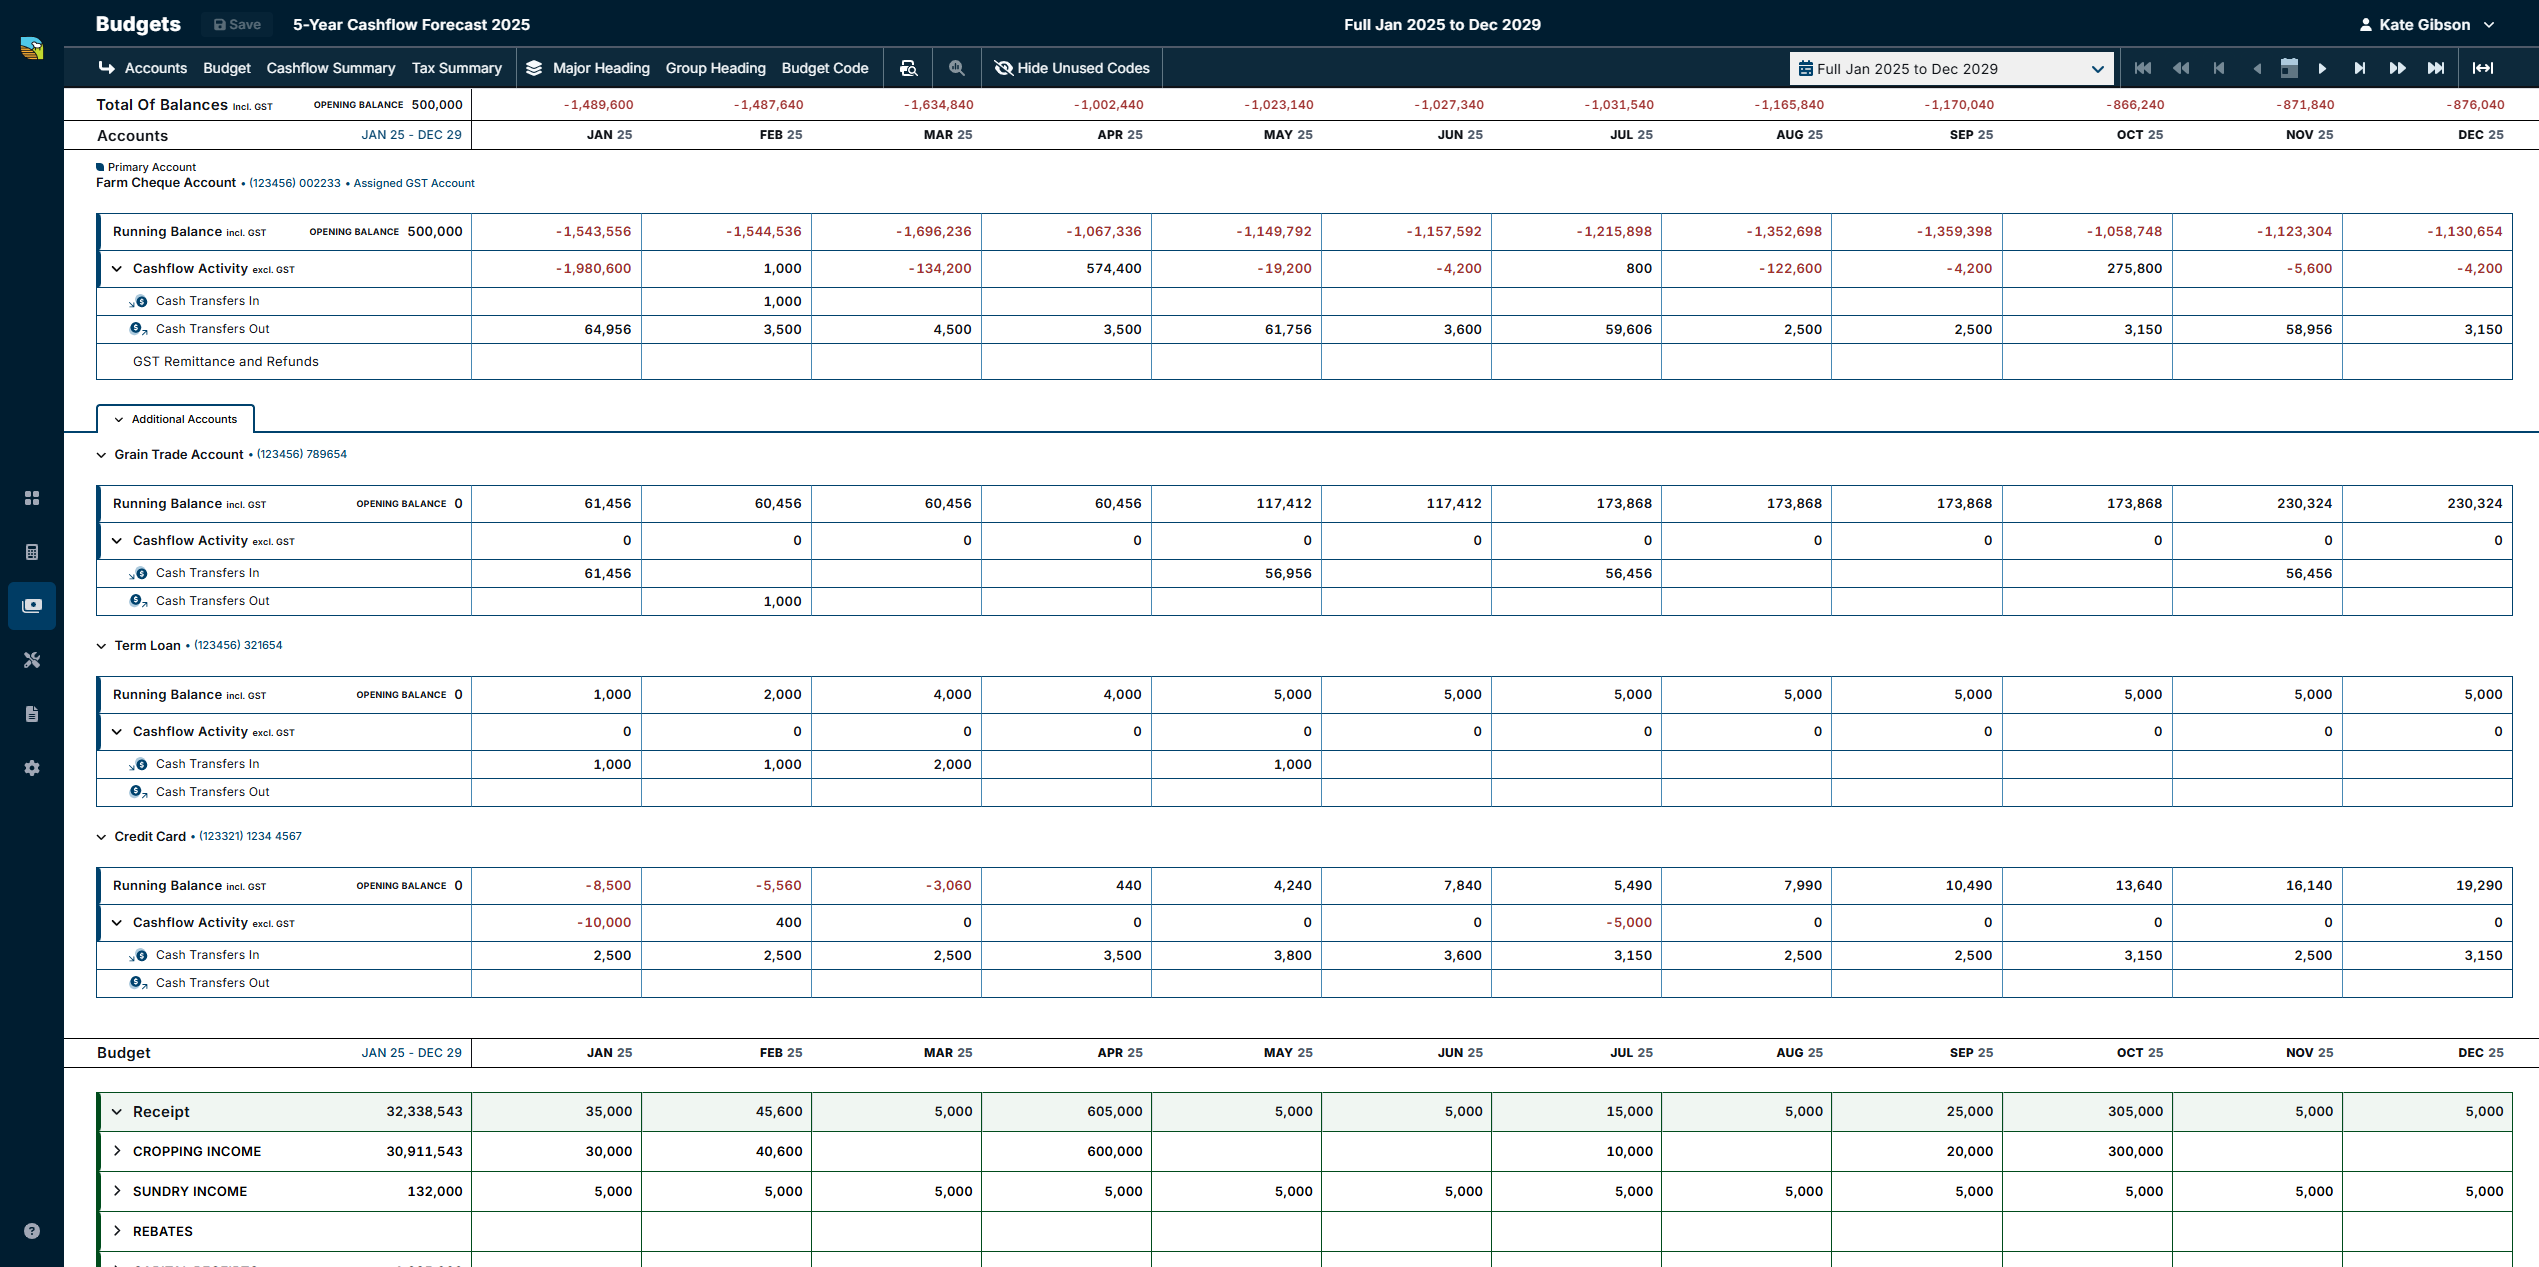
Task: Expand the REBATES row
Action: (x=117, y=1231)
